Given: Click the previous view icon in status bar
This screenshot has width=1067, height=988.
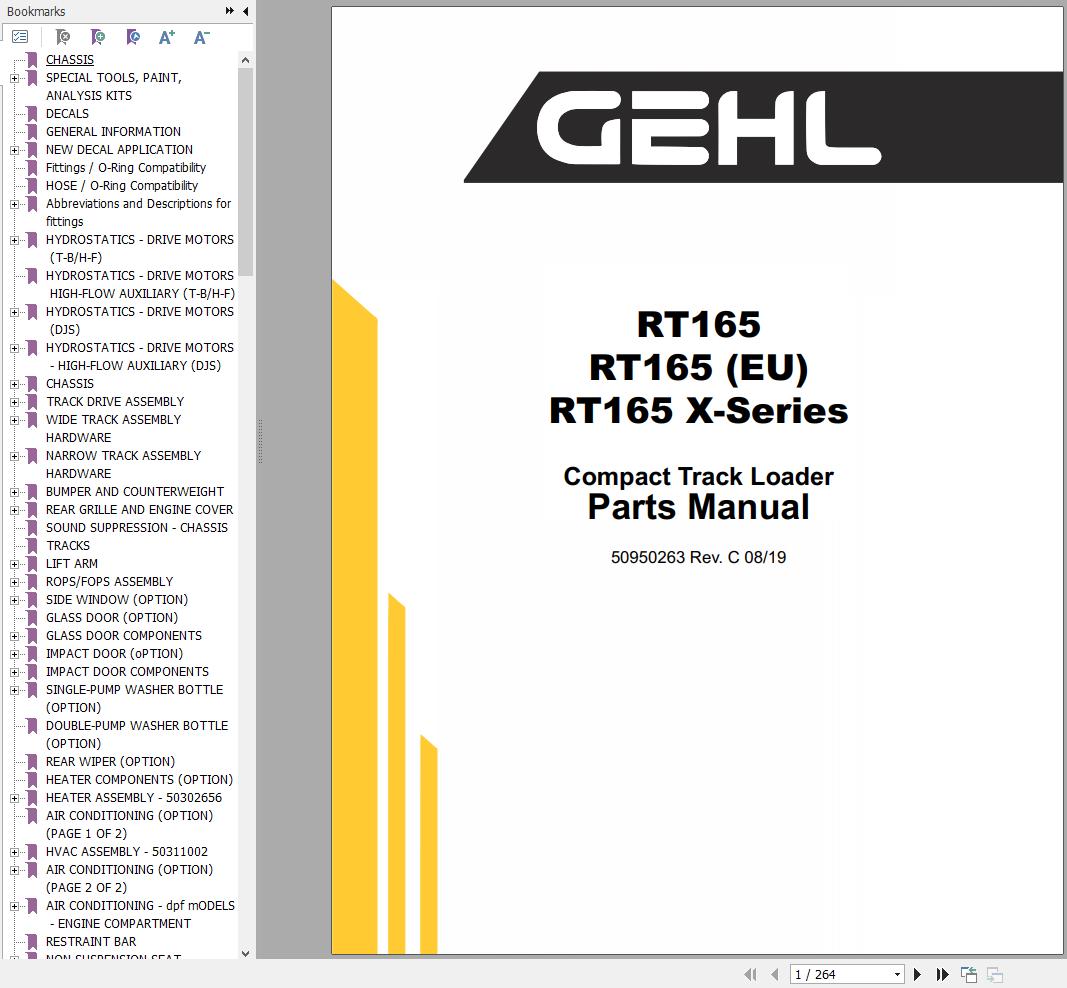Looking at the screenshot, I should [x=969, y=974].
